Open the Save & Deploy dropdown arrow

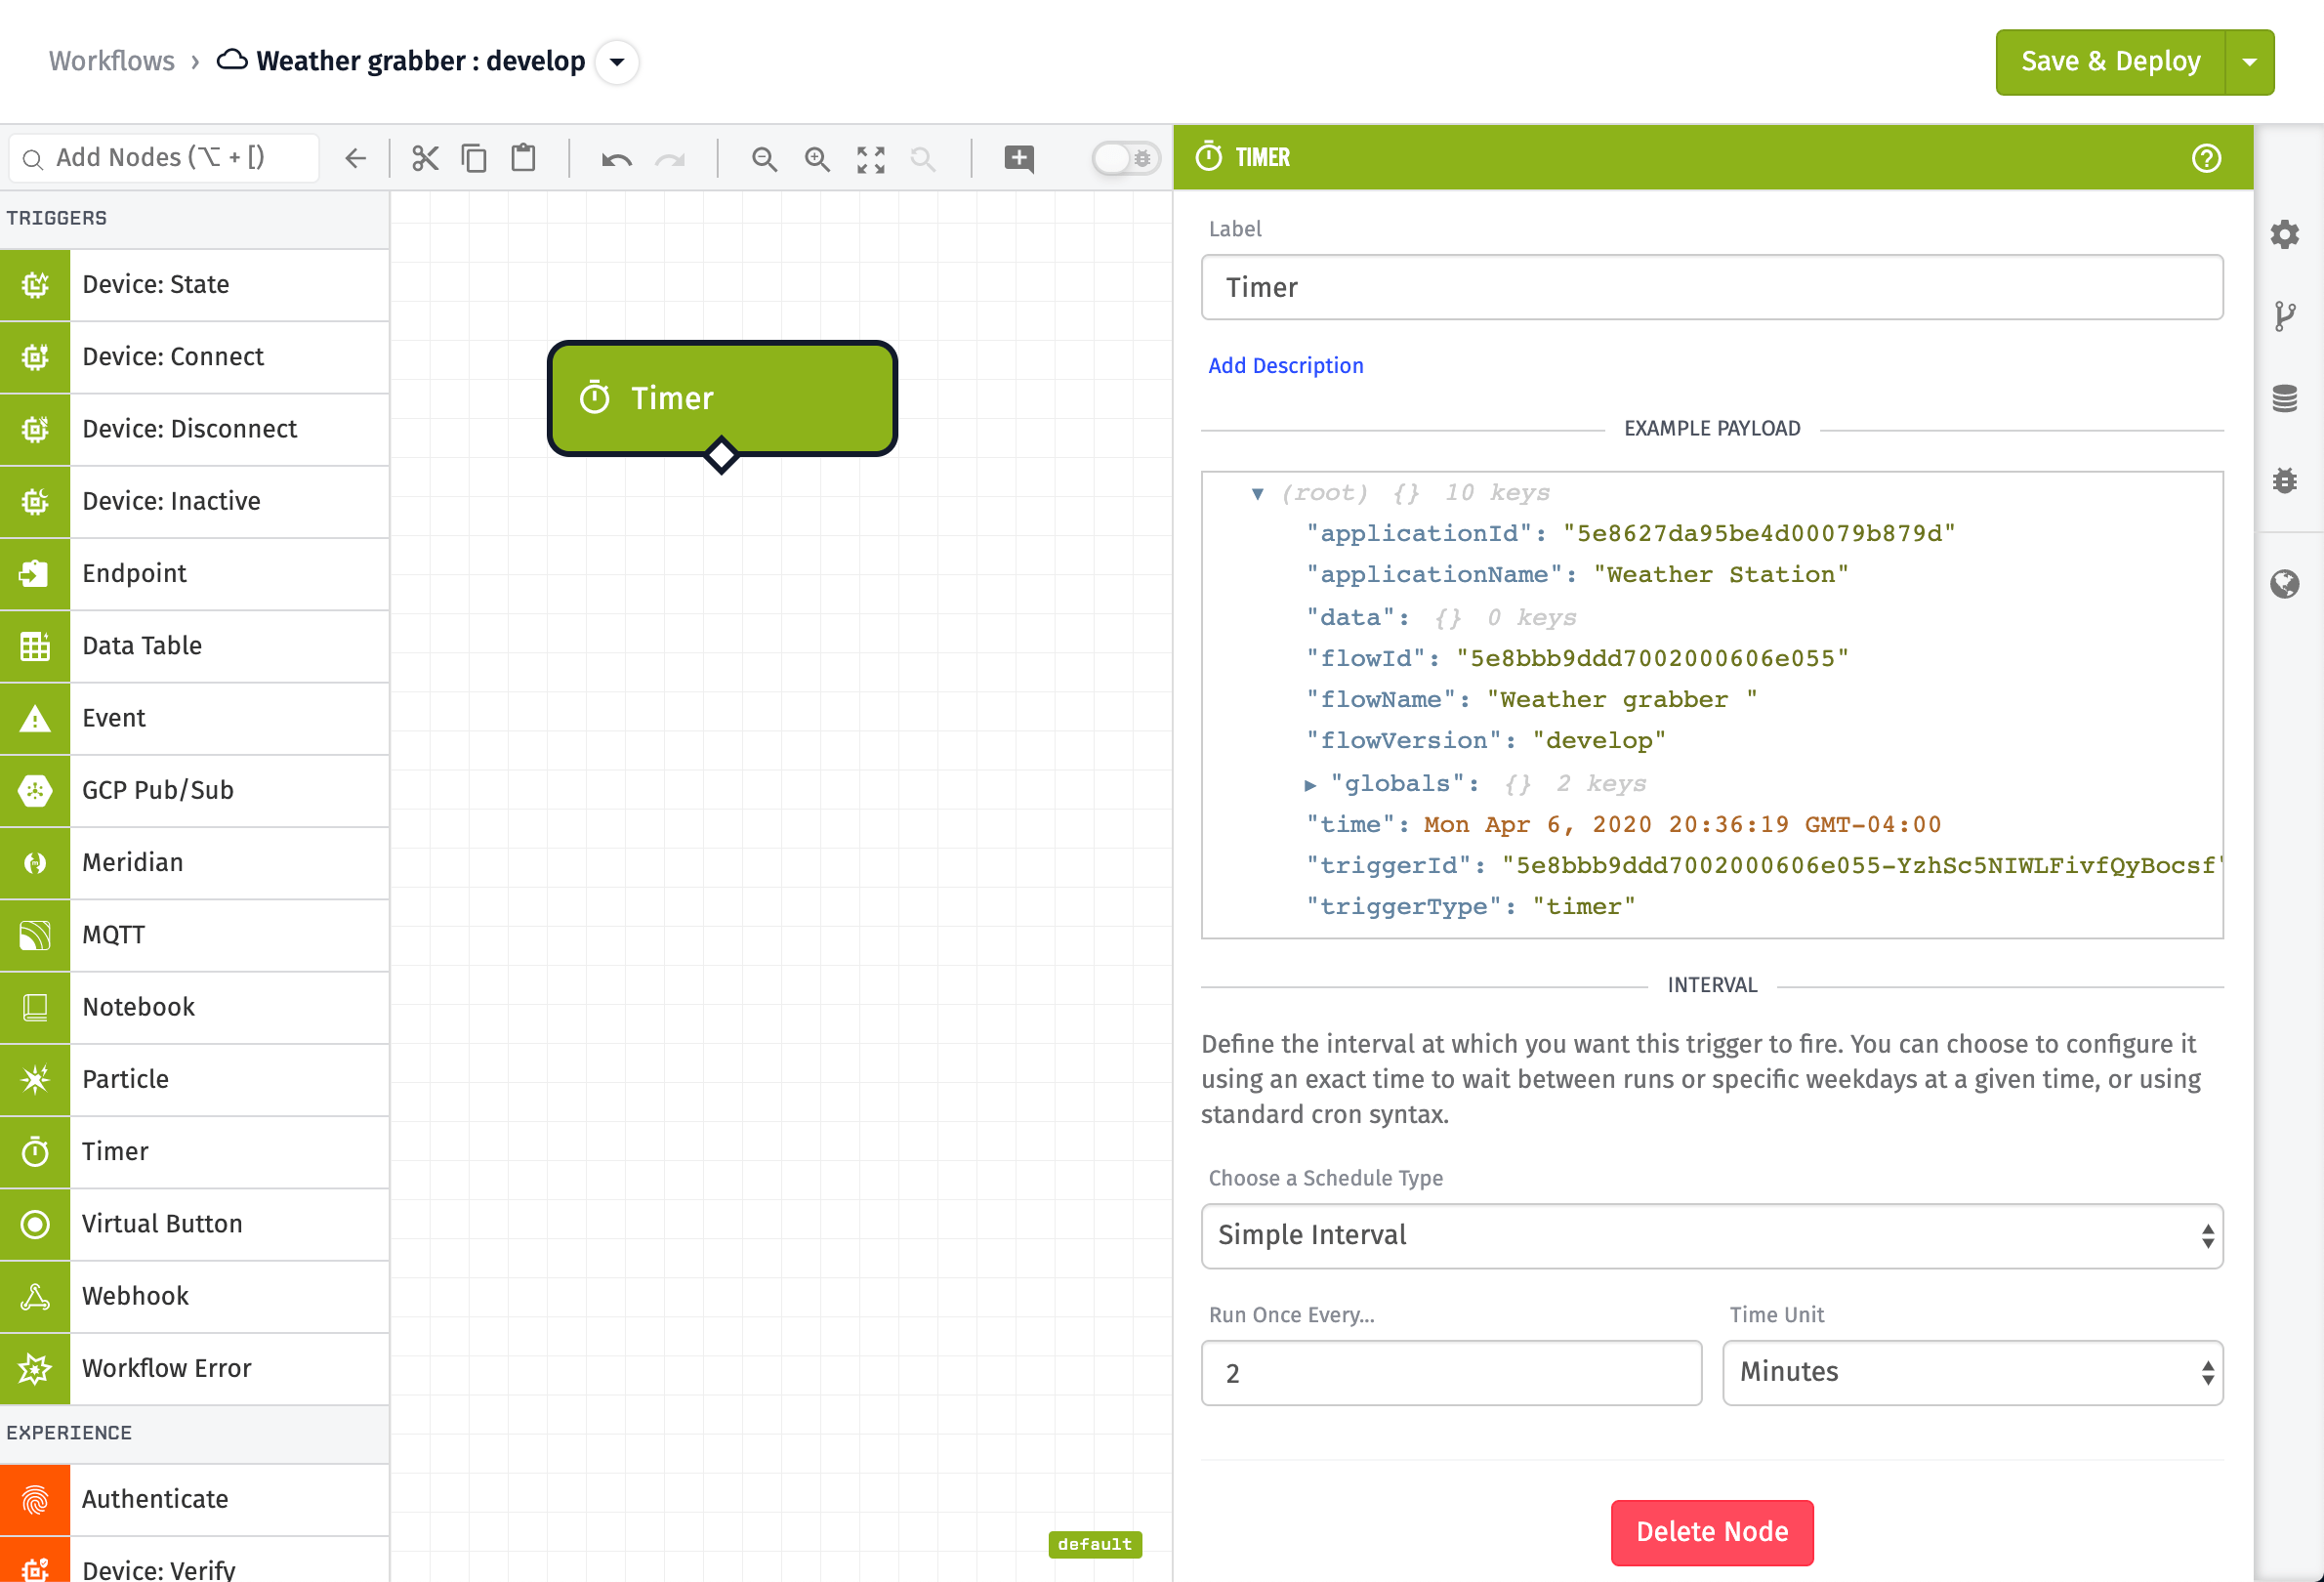(2249, 62)
